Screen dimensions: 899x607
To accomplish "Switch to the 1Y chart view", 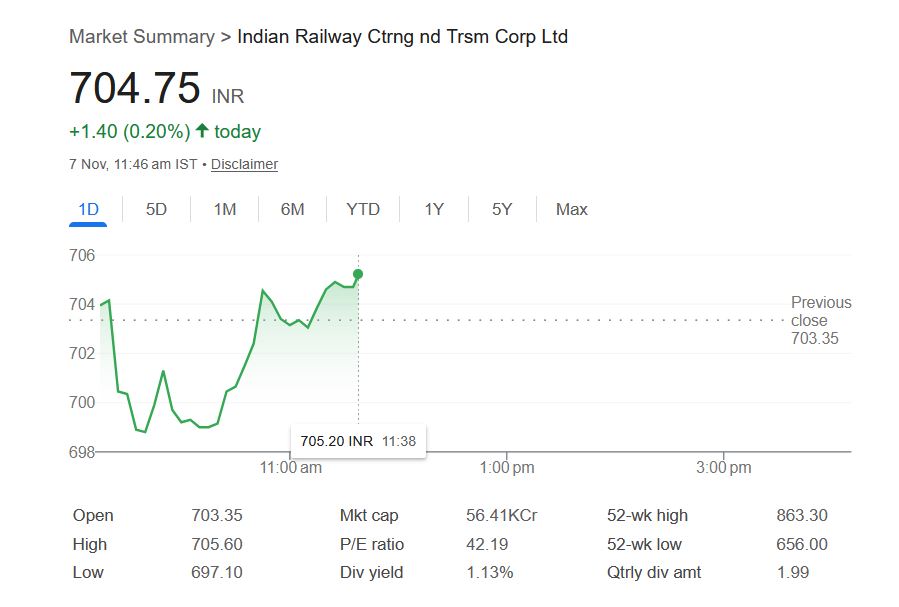I will coord(434,209).
